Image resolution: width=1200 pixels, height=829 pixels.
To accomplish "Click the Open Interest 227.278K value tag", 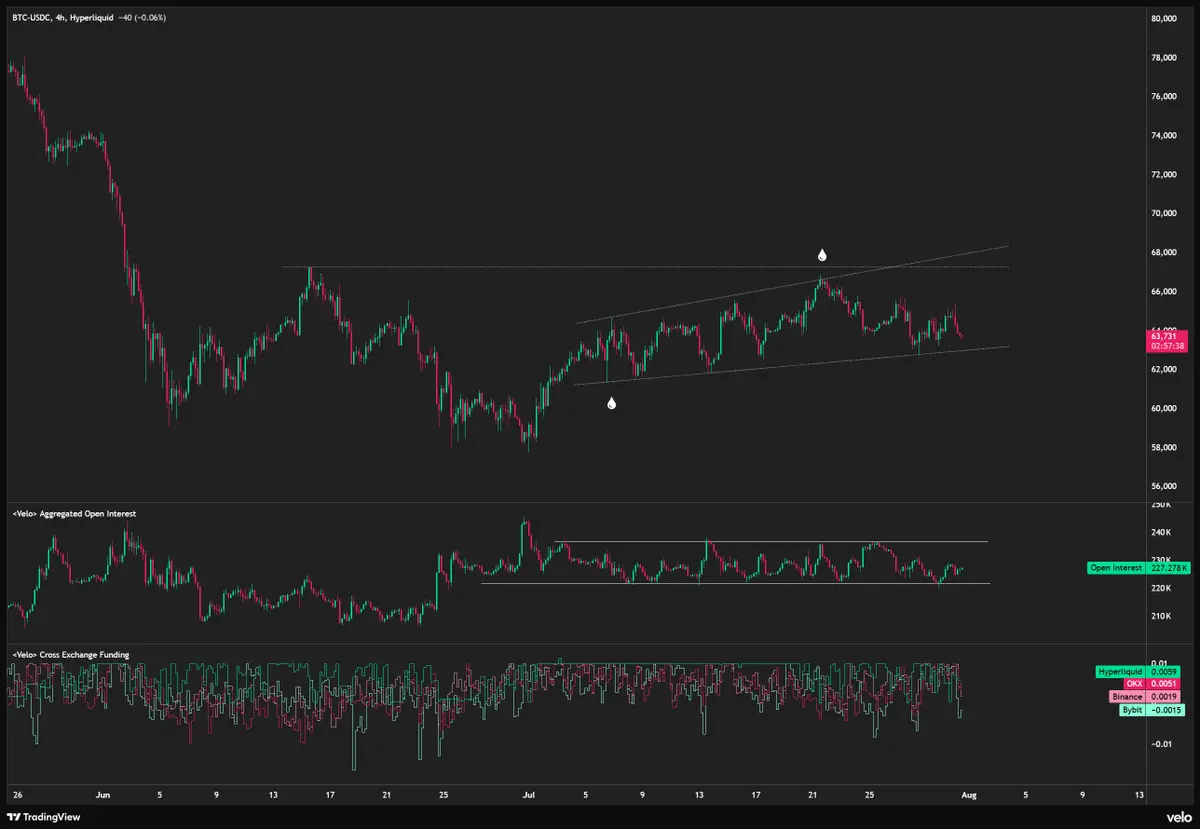I will click(x=1139, y=568).
